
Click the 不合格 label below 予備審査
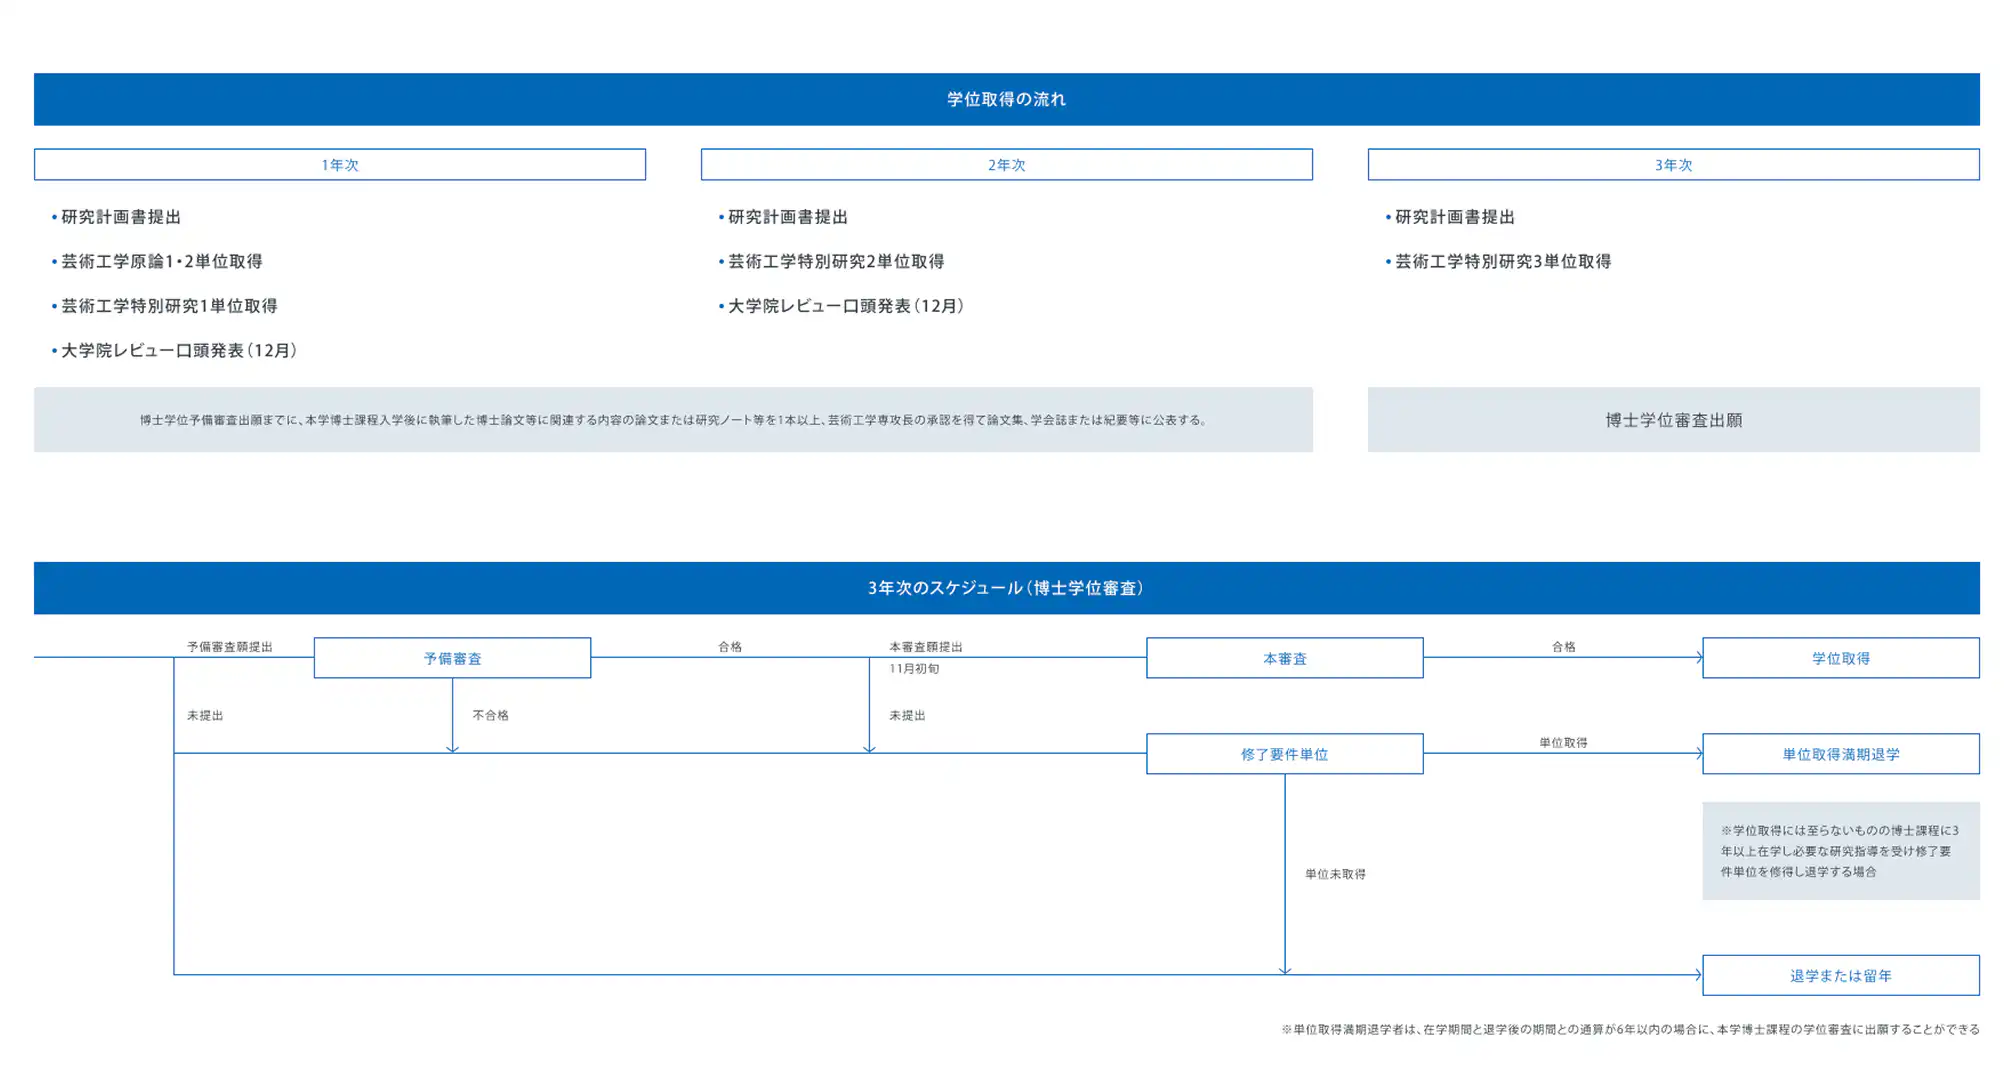[490, 715]
